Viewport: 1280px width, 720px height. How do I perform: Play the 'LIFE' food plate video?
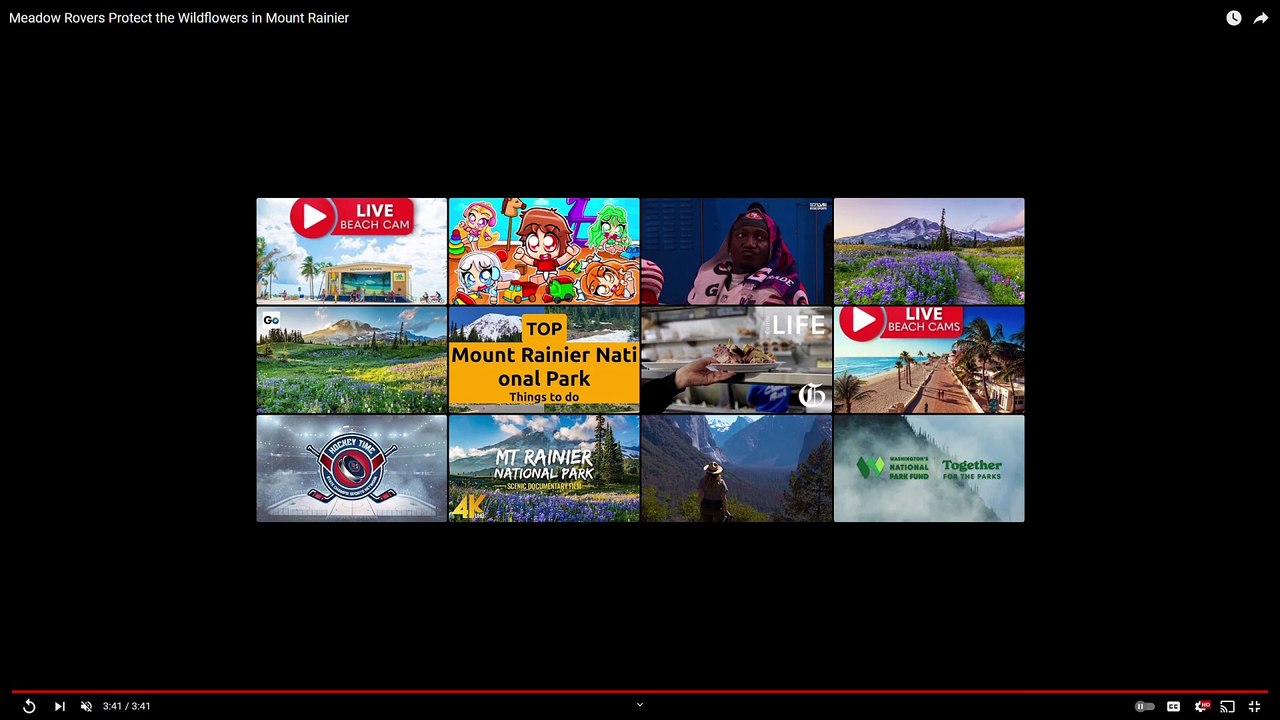pyautogui.click(x=737, y=360)
